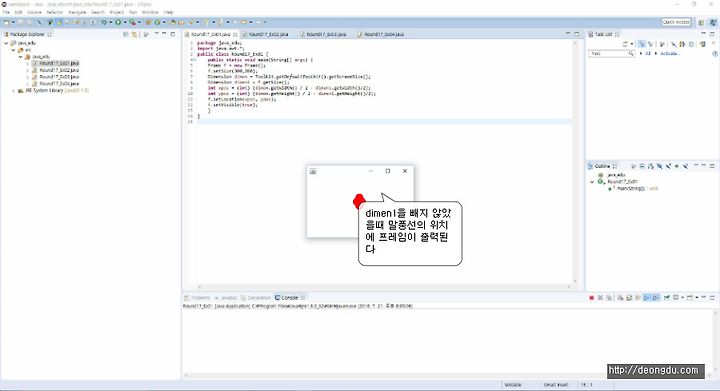Open the Window menu
The height and width of the screenshot is (391, 720).
150,12
